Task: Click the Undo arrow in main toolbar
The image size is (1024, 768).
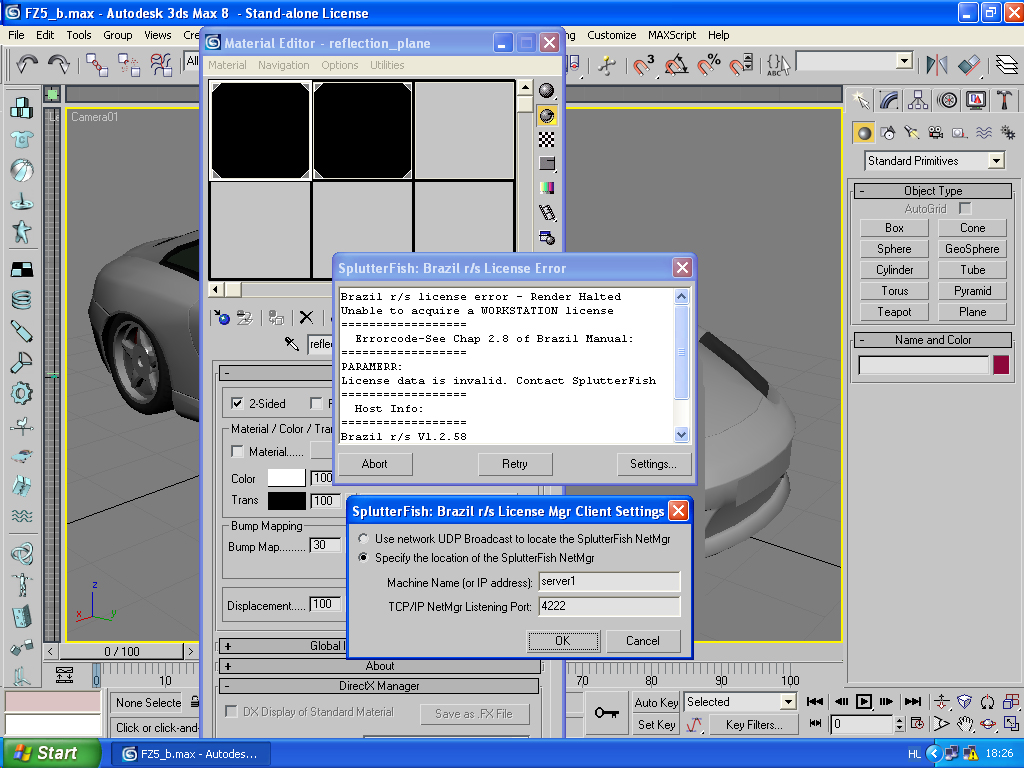Action: 27,64
